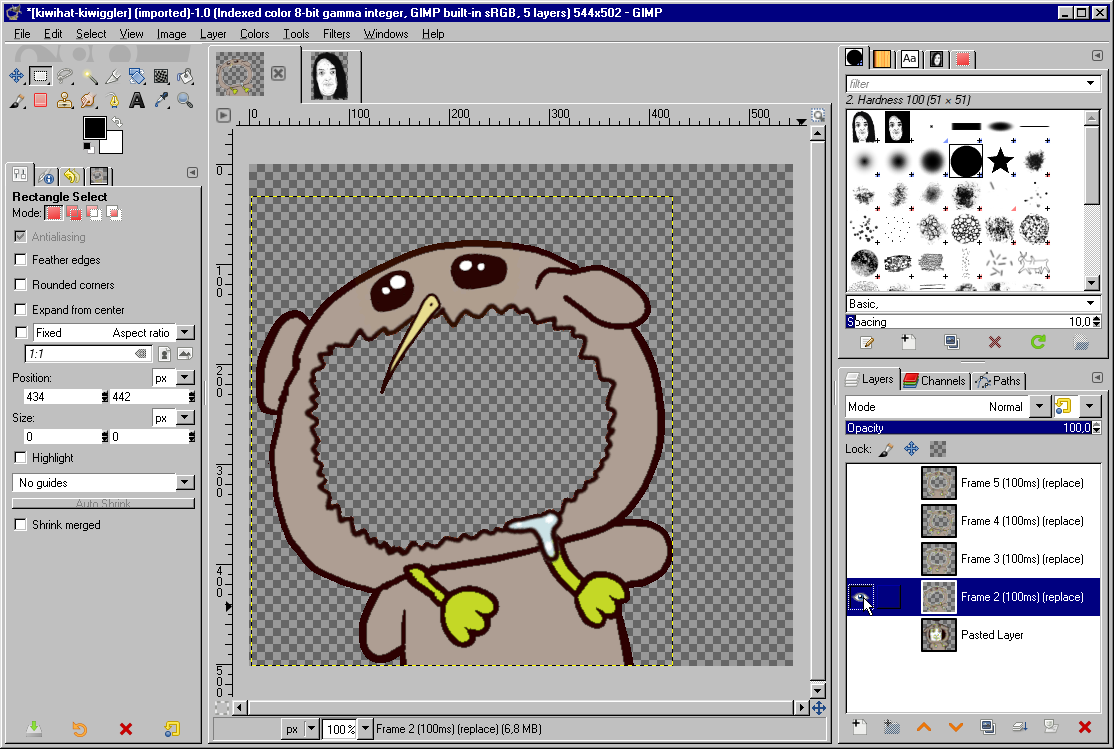Lower layer with orange down arrow

pyautogui.click(x=956, y=726)
